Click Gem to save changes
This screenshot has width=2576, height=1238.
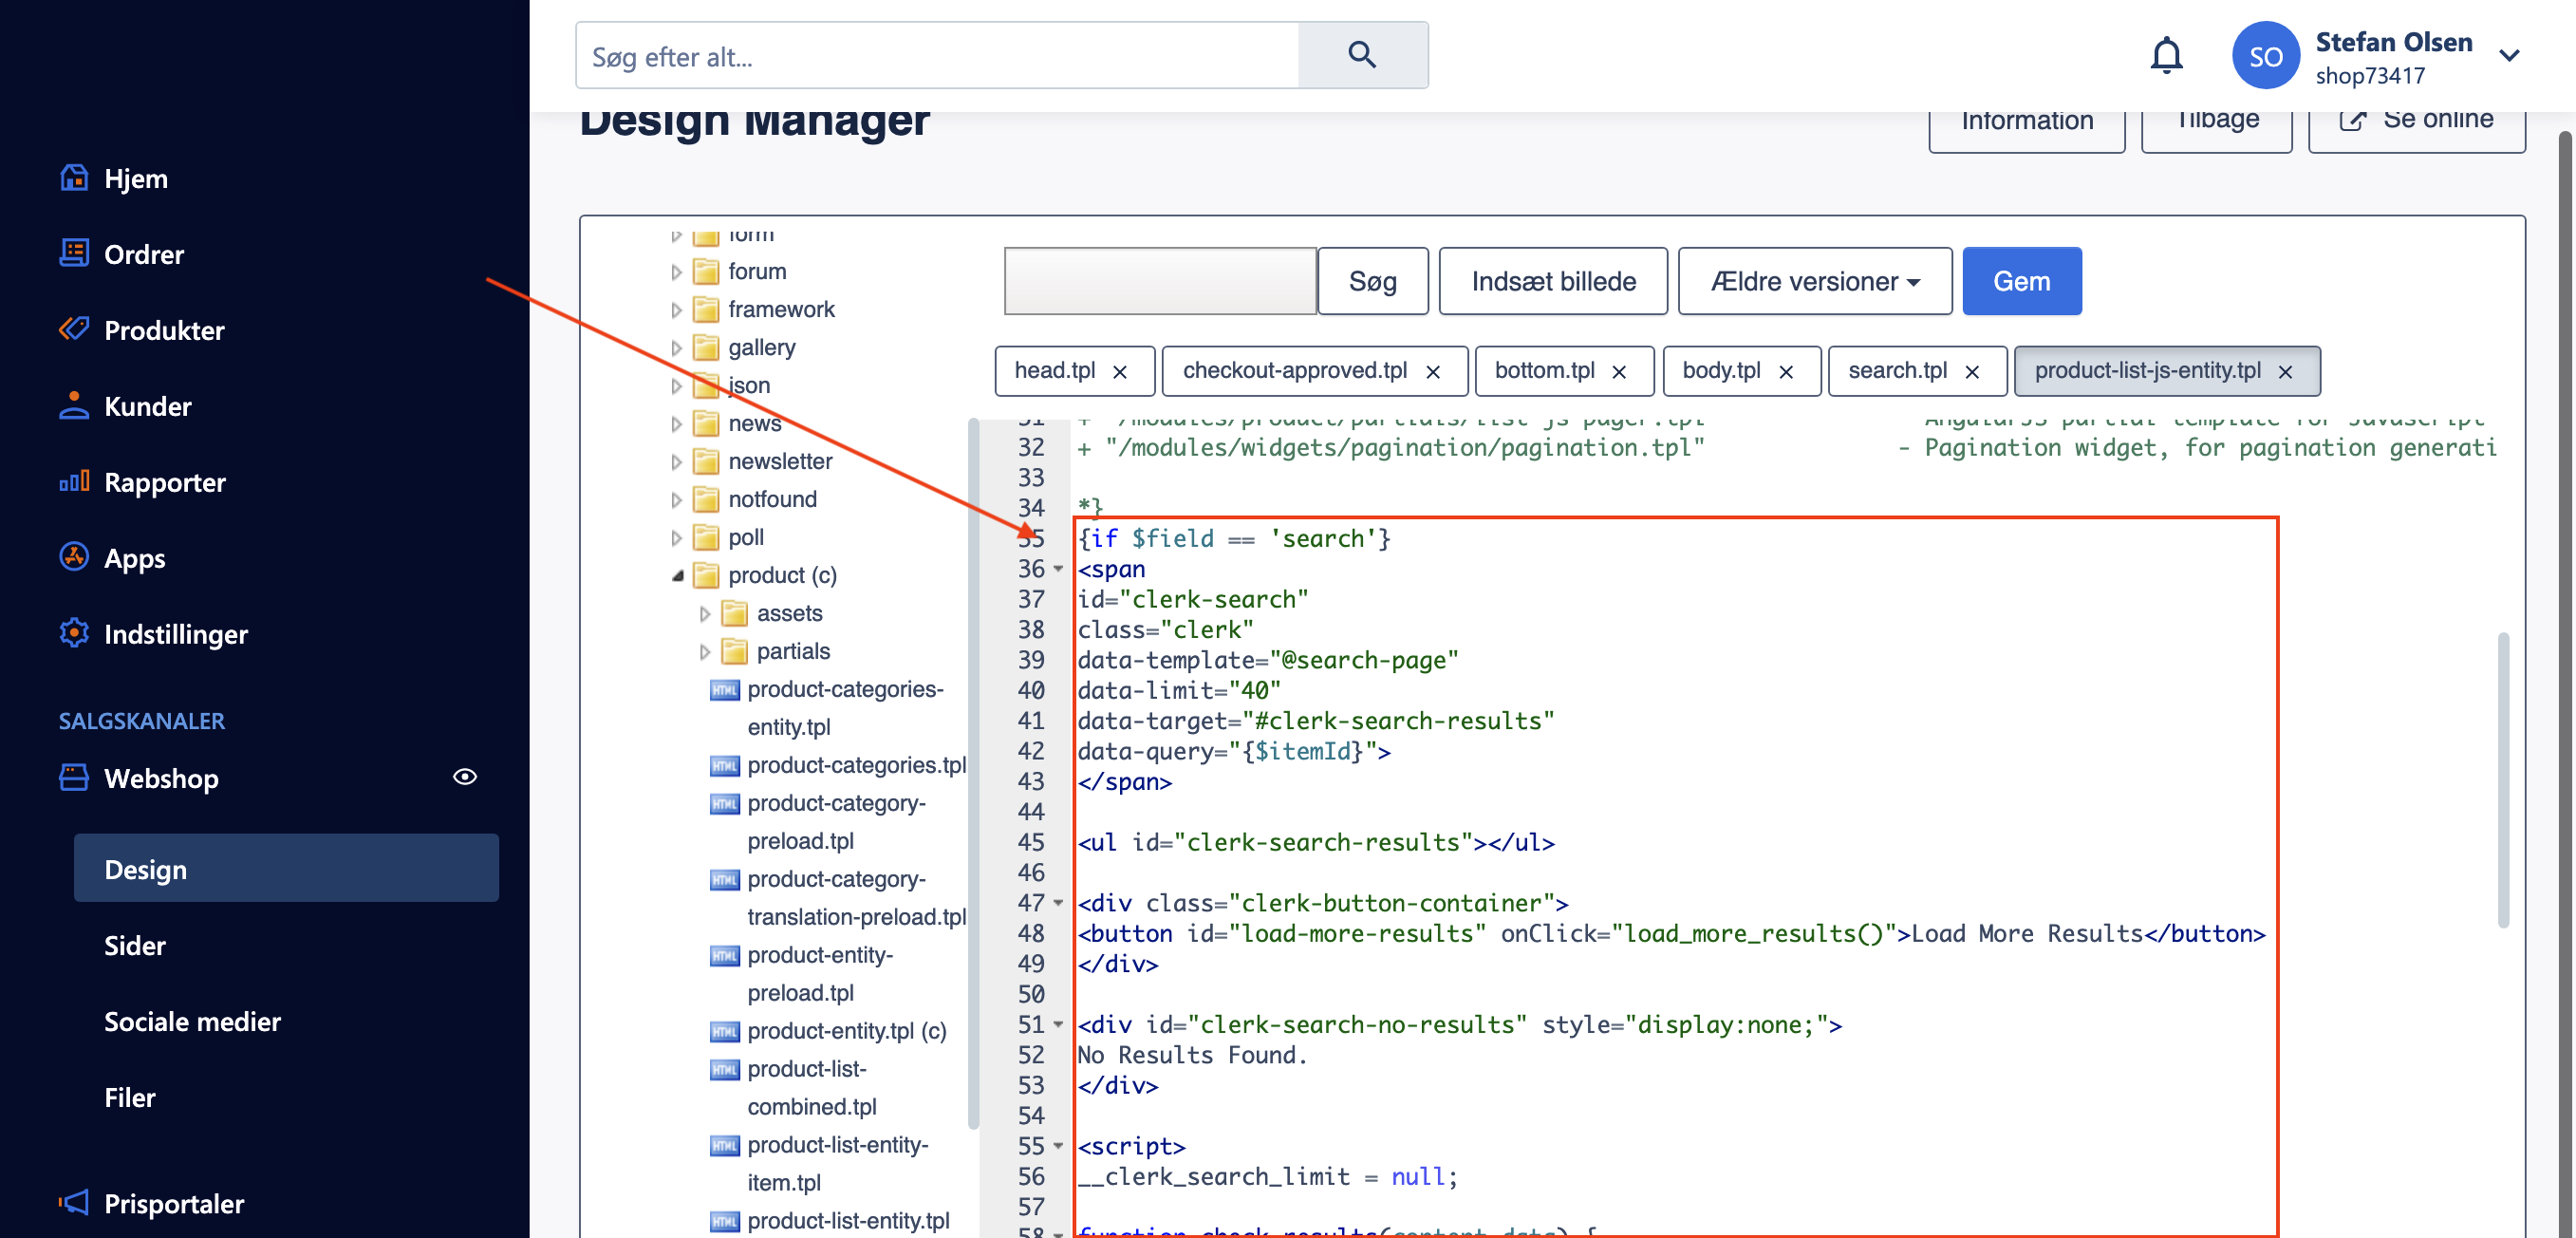pyautogui.click(x=2021, y=281)
